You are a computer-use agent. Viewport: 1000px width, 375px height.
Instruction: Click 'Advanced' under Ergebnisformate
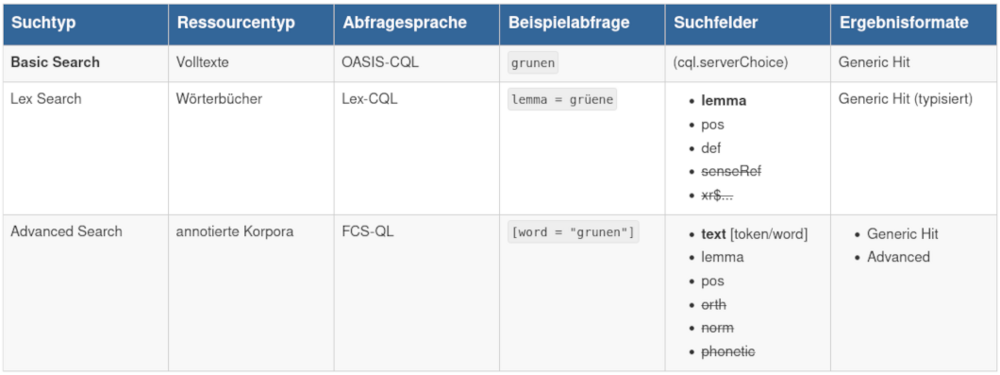pyautogui.click(x=899, y=257)
